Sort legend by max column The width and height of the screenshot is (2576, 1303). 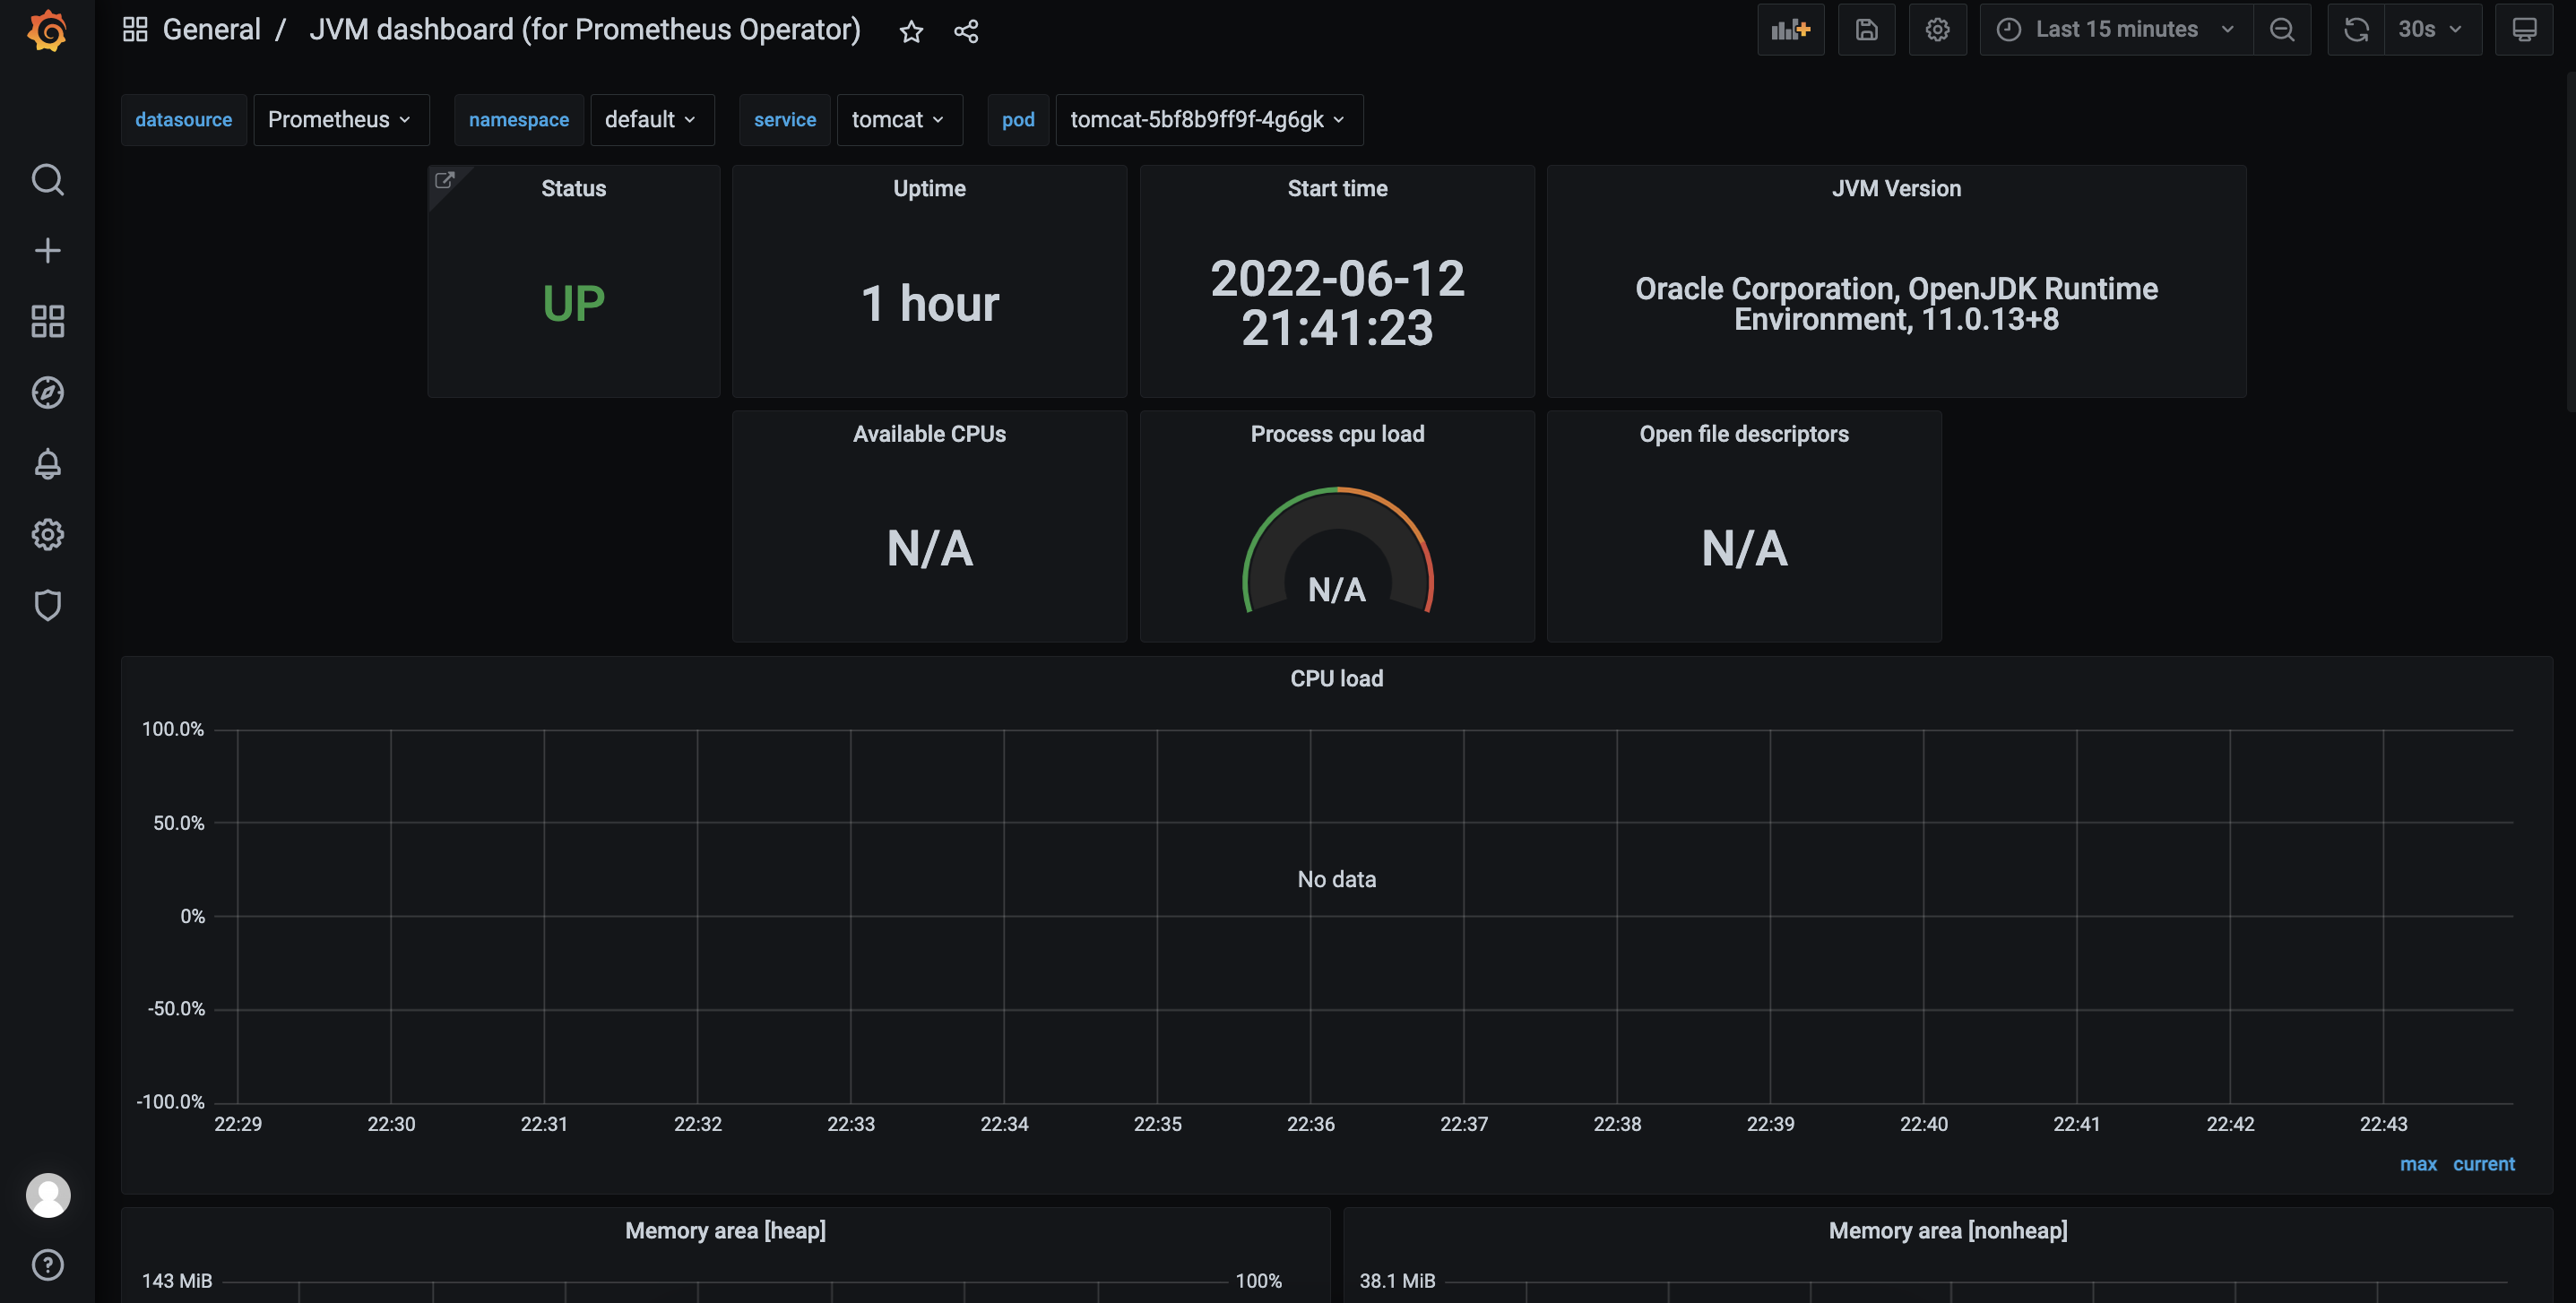(2417, 1164)
